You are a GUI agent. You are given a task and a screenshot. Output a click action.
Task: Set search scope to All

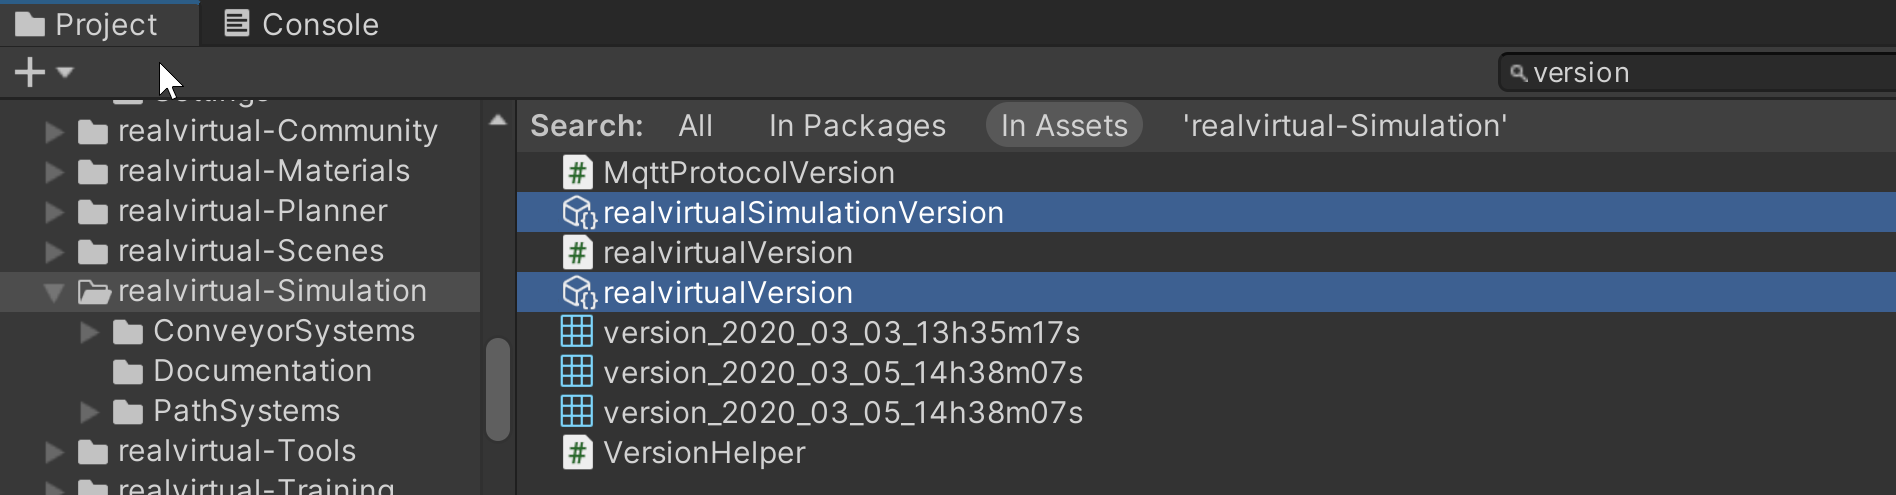pyautogui.click(x=695, y=126)
